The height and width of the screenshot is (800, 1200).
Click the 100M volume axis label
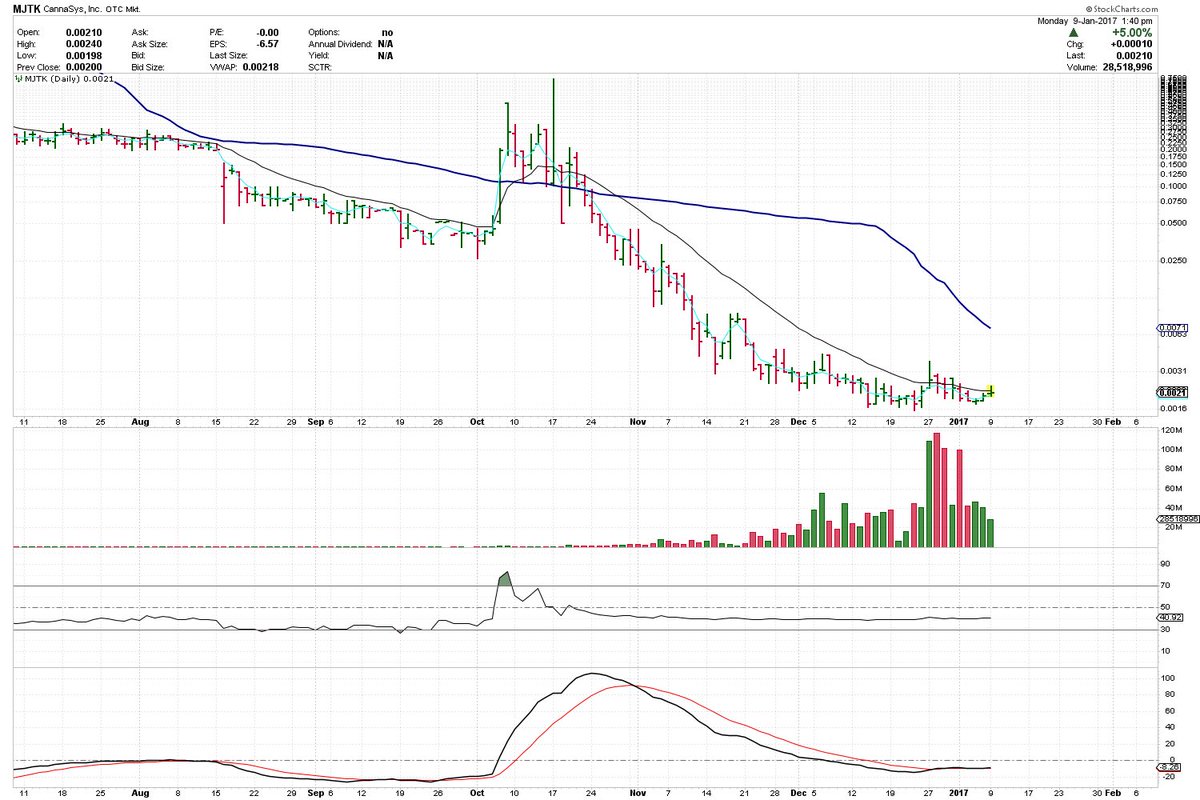click(x=1172, y=449)
